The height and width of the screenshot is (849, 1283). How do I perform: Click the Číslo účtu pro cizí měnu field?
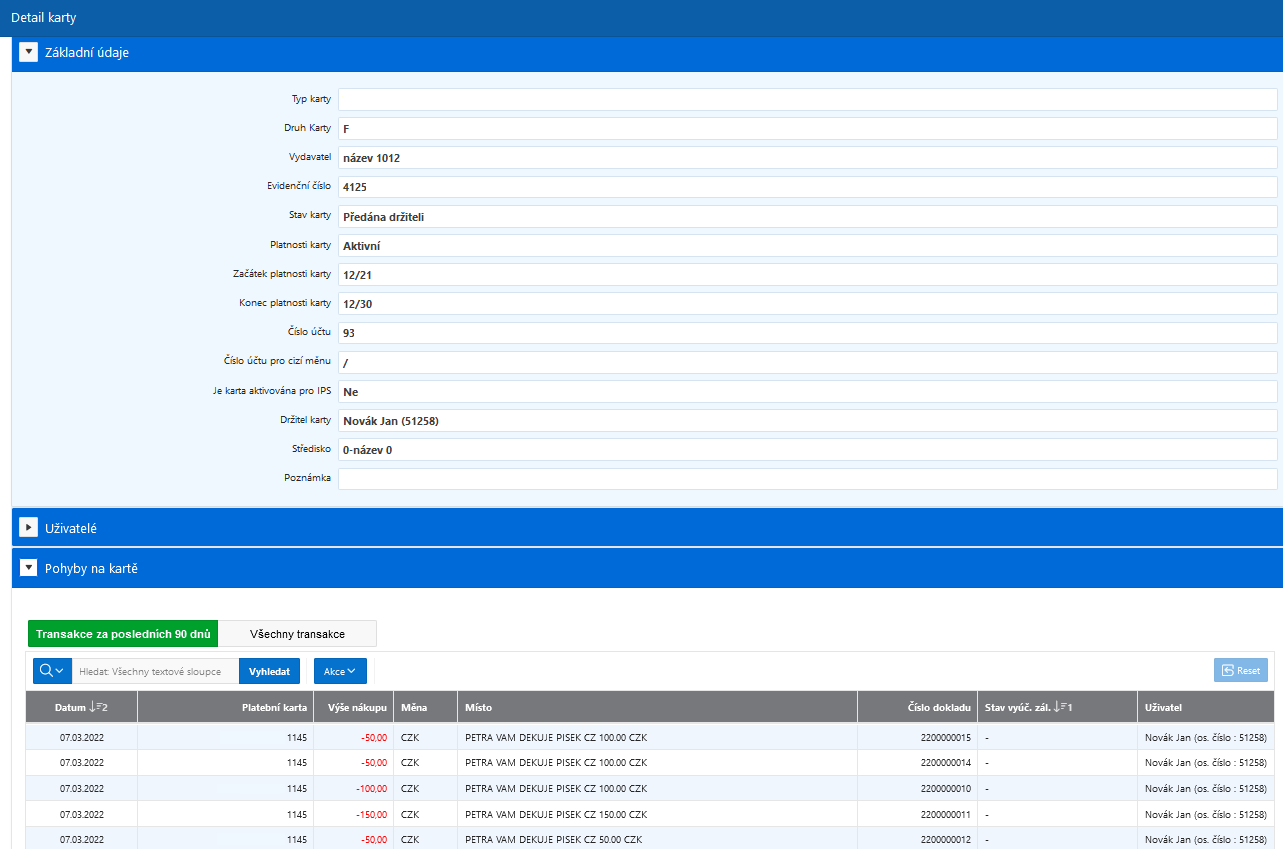[x=808, y=362]
